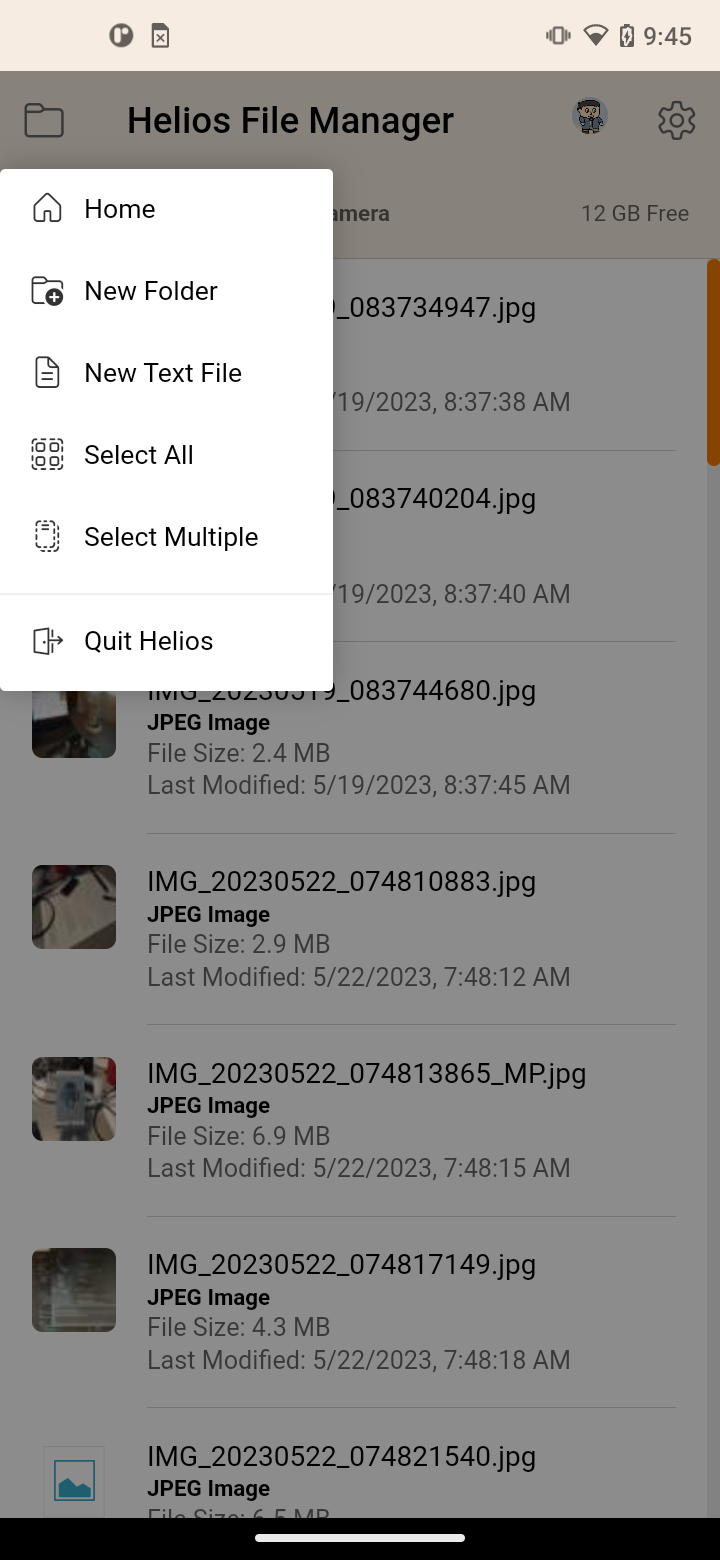Open the folder navigation icon

click(43, 120)
